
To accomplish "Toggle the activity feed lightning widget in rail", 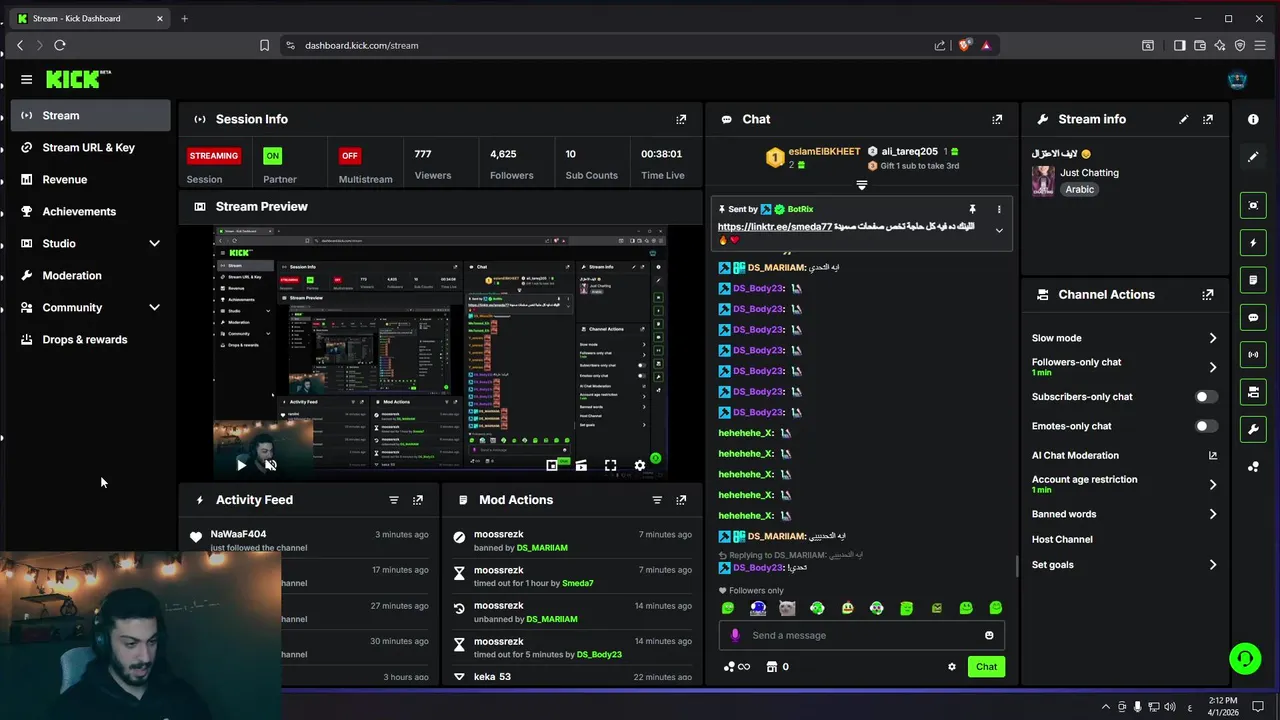I will pos(1253,243).
